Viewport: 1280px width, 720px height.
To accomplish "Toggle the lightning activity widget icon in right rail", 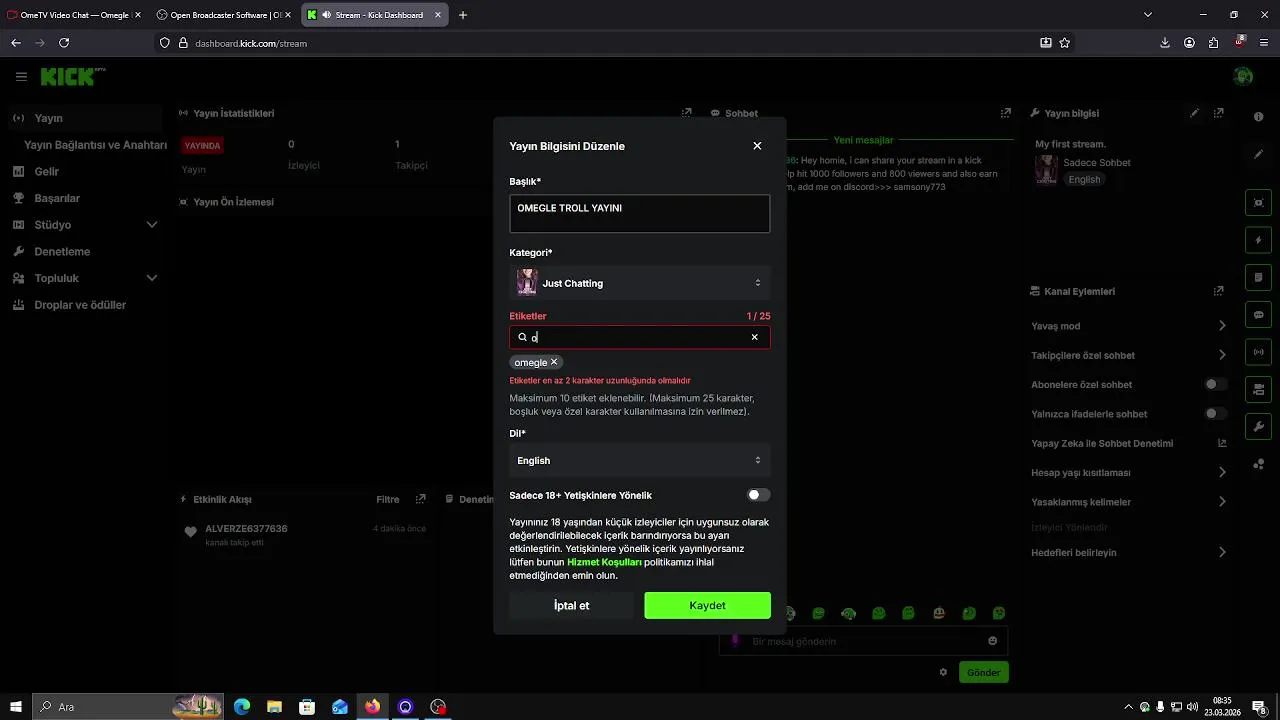I will (1258, 240).
